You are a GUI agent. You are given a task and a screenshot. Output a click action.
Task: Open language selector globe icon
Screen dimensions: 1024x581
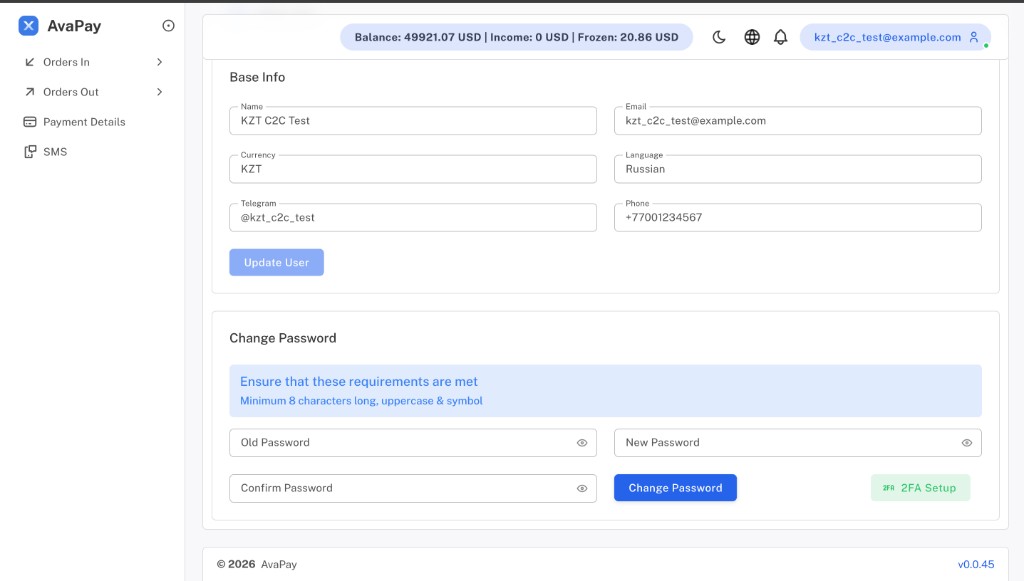pos(752,37)
